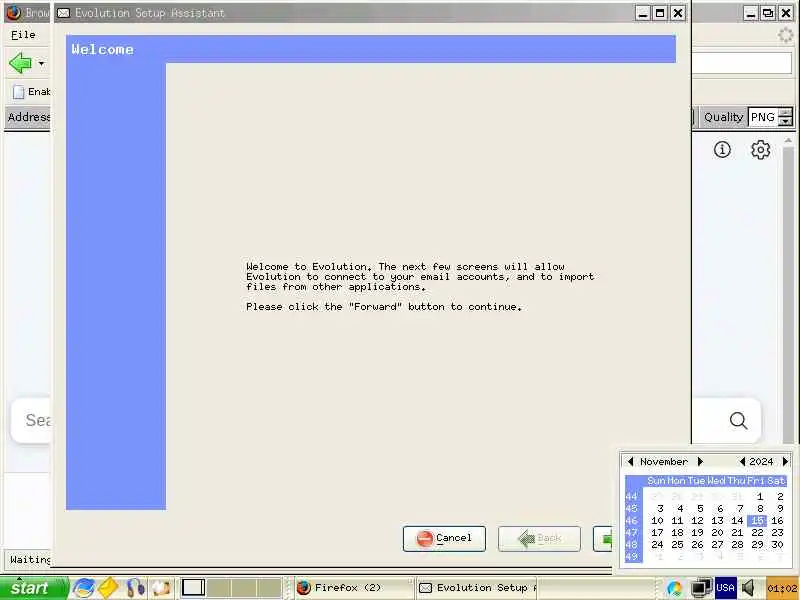Image resolution: width=800 pixels, height=600 pixels.
Task: Click the Back button in the Evolution assistant
Action: (x=539, y=538)
